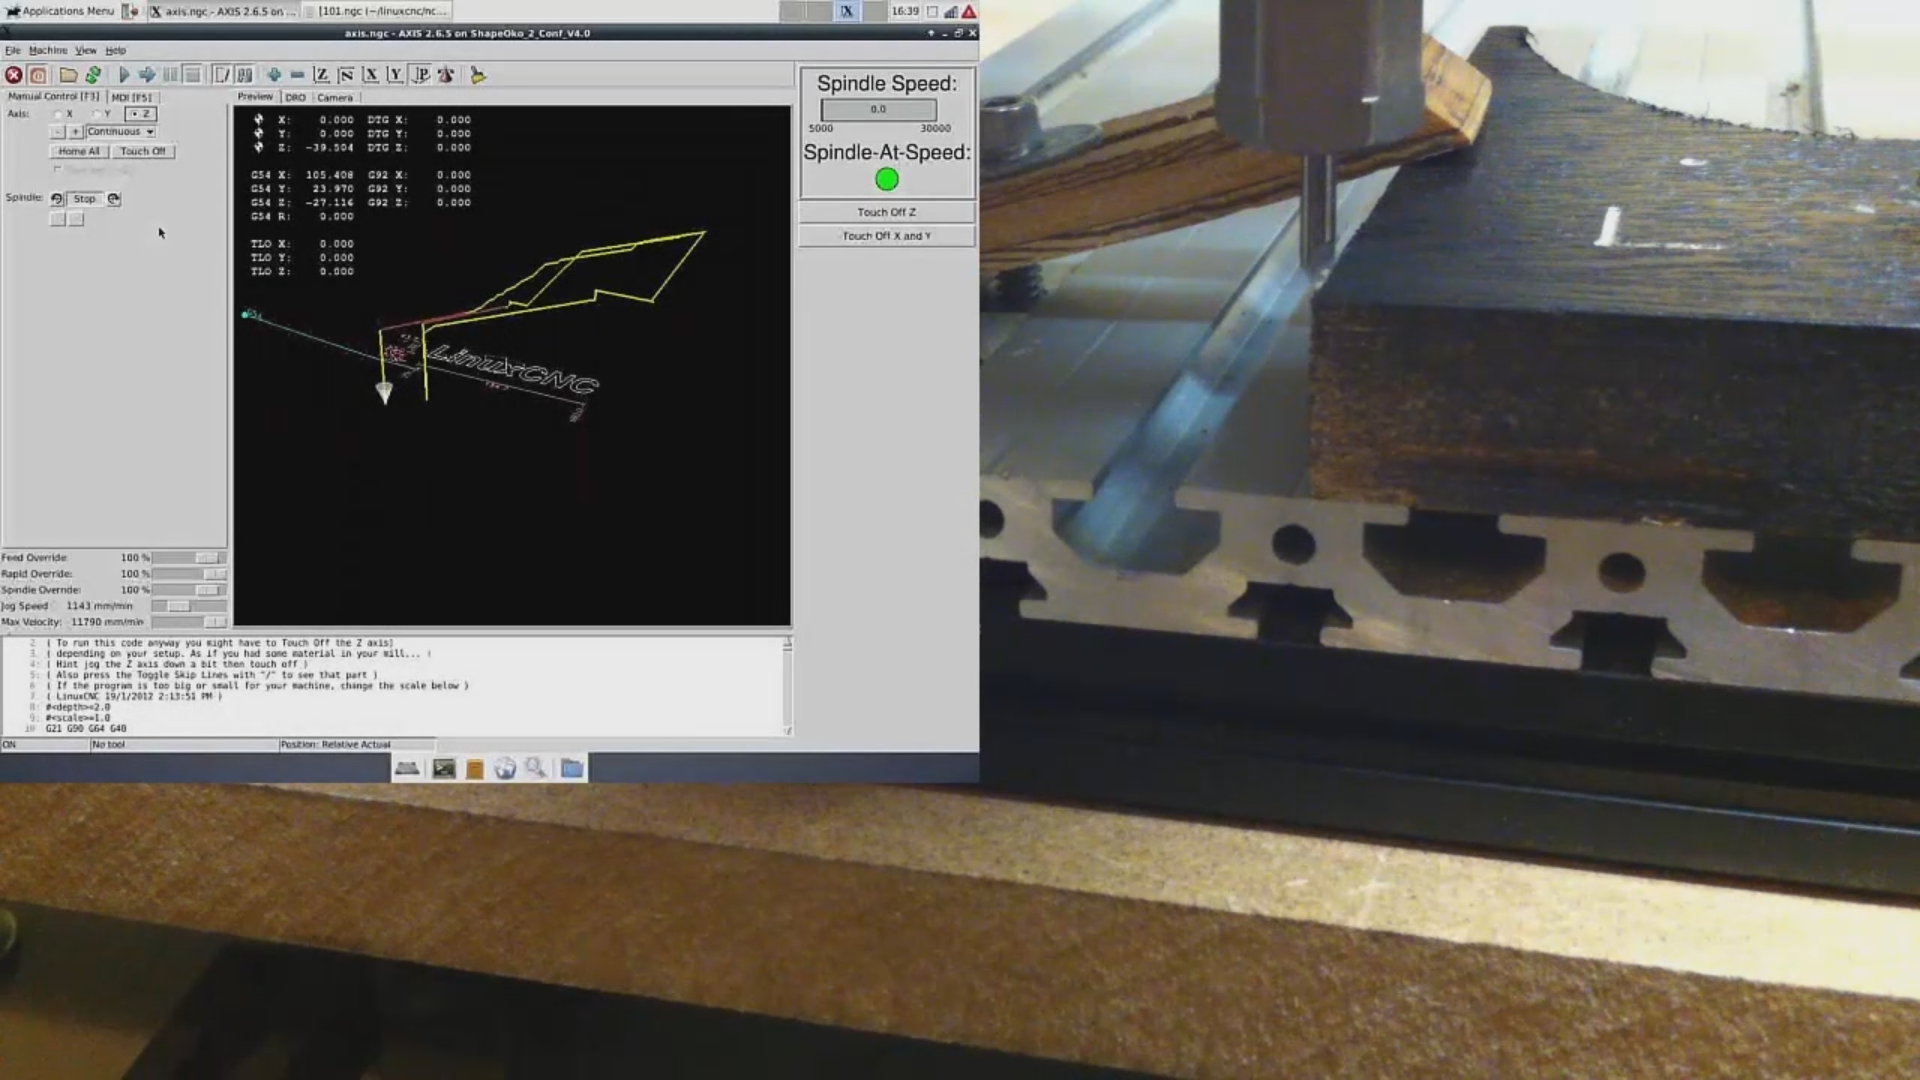
Task: Switch preview to top X view
Action: point(371,74)
